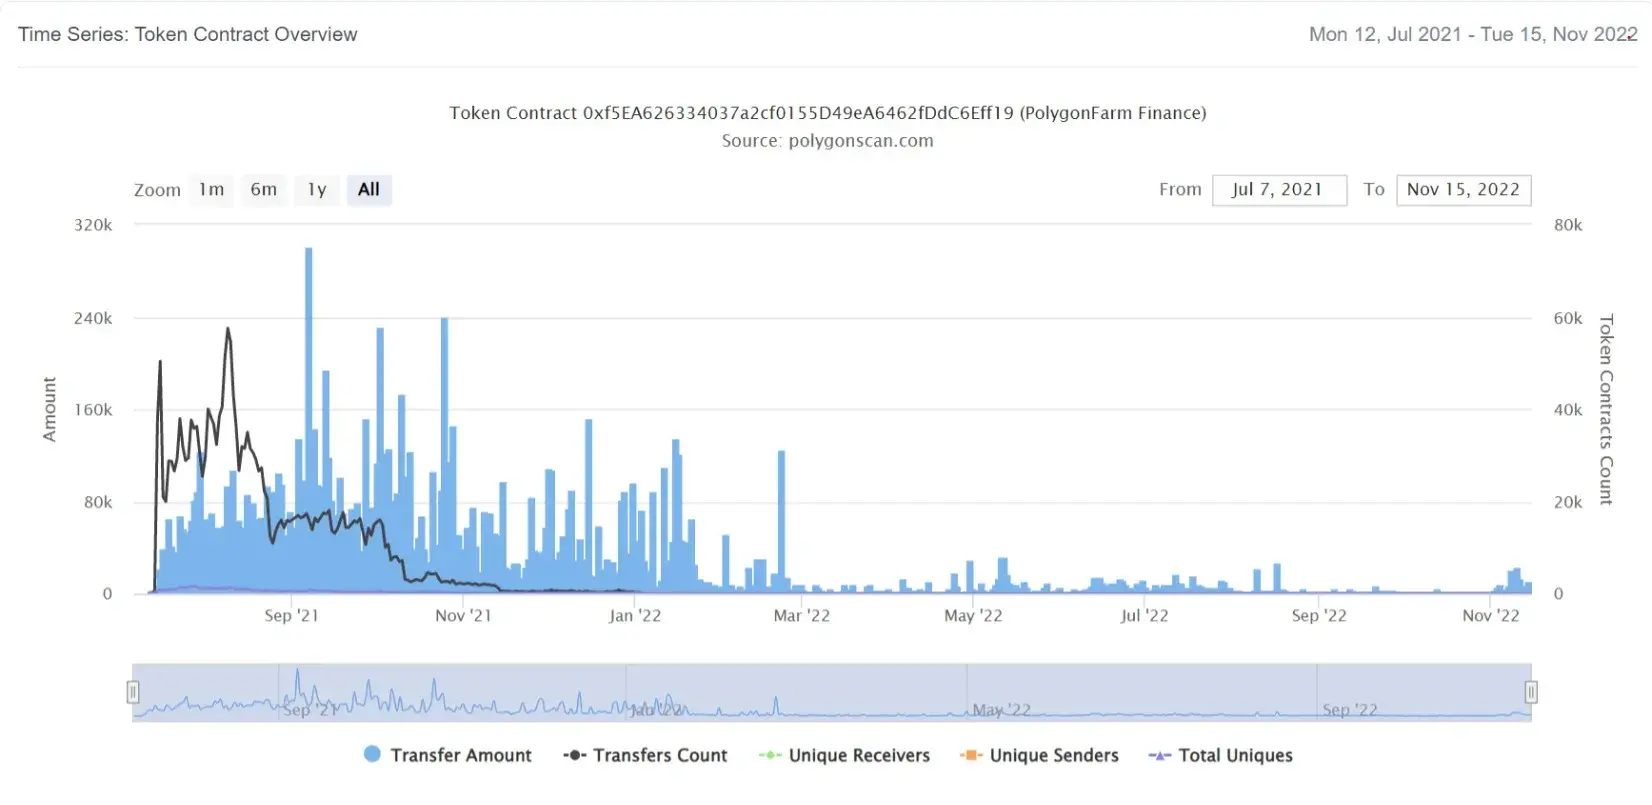Click the 240k left axis label
This screenshot has height=805, width=1652.
pyautogui.click(x=93, y=318)
